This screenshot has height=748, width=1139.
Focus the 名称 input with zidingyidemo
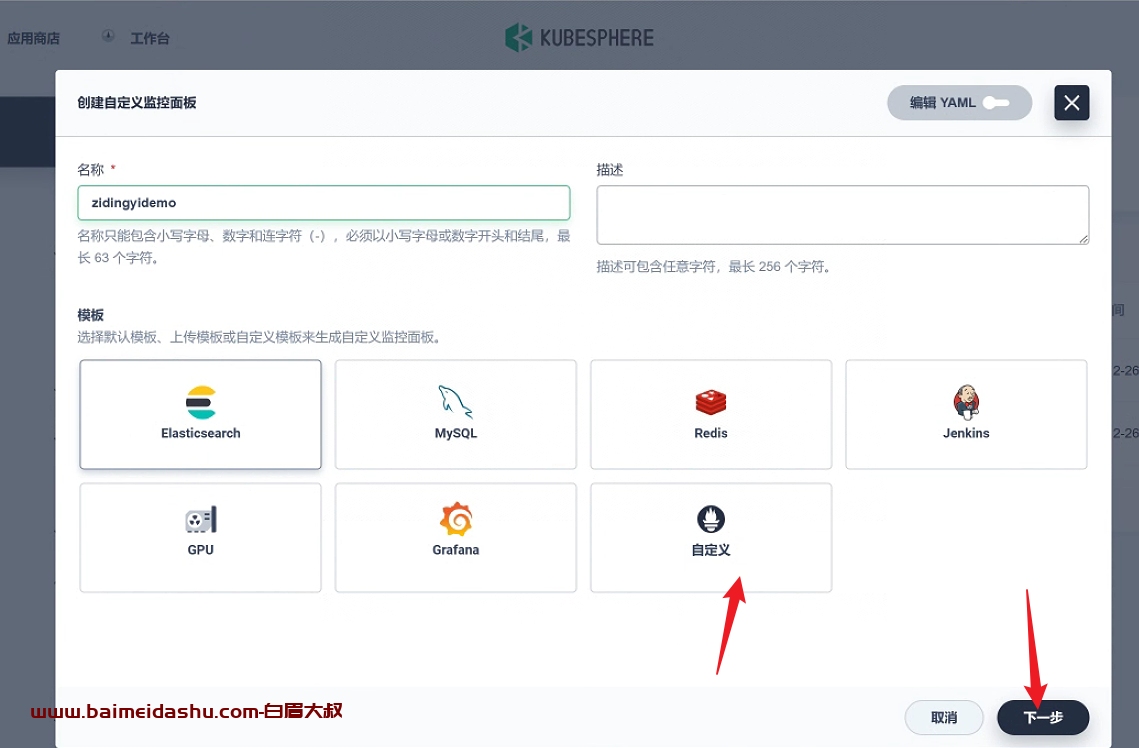323,203
